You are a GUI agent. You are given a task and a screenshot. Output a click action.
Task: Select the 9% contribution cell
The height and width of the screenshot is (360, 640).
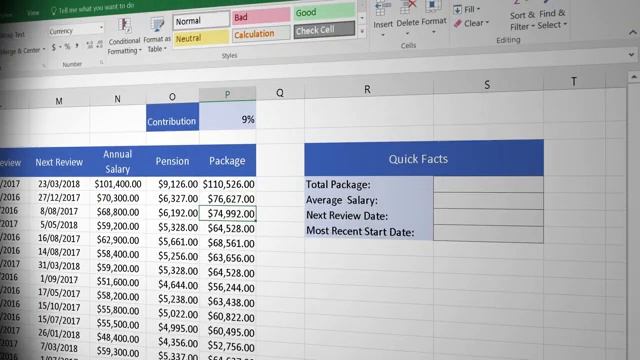click(227, 116)
